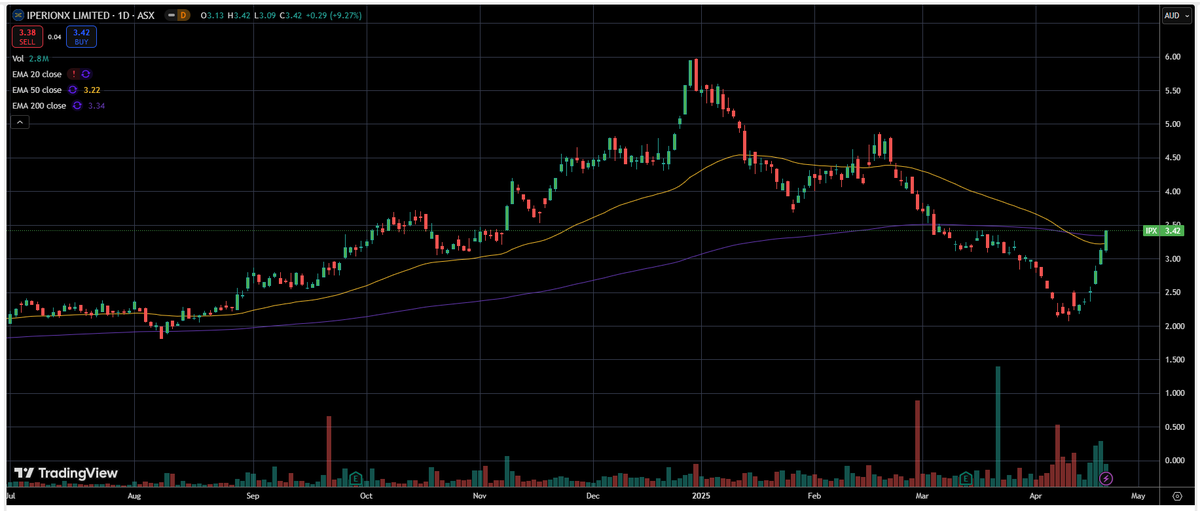Select the Vol 2.8M indicator legend

30,59
